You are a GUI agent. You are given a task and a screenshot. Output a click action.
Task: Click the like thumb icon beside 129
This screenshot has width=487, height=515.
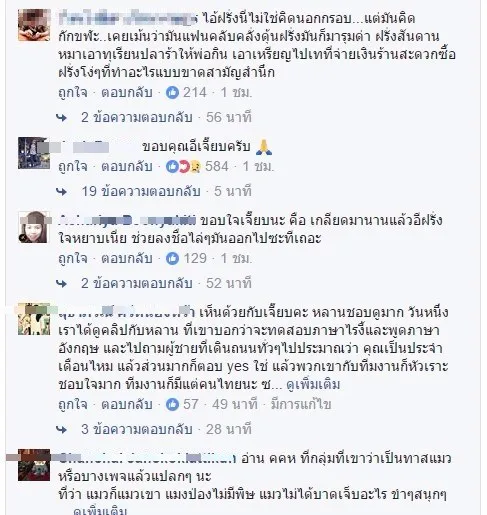pos(172,258)
